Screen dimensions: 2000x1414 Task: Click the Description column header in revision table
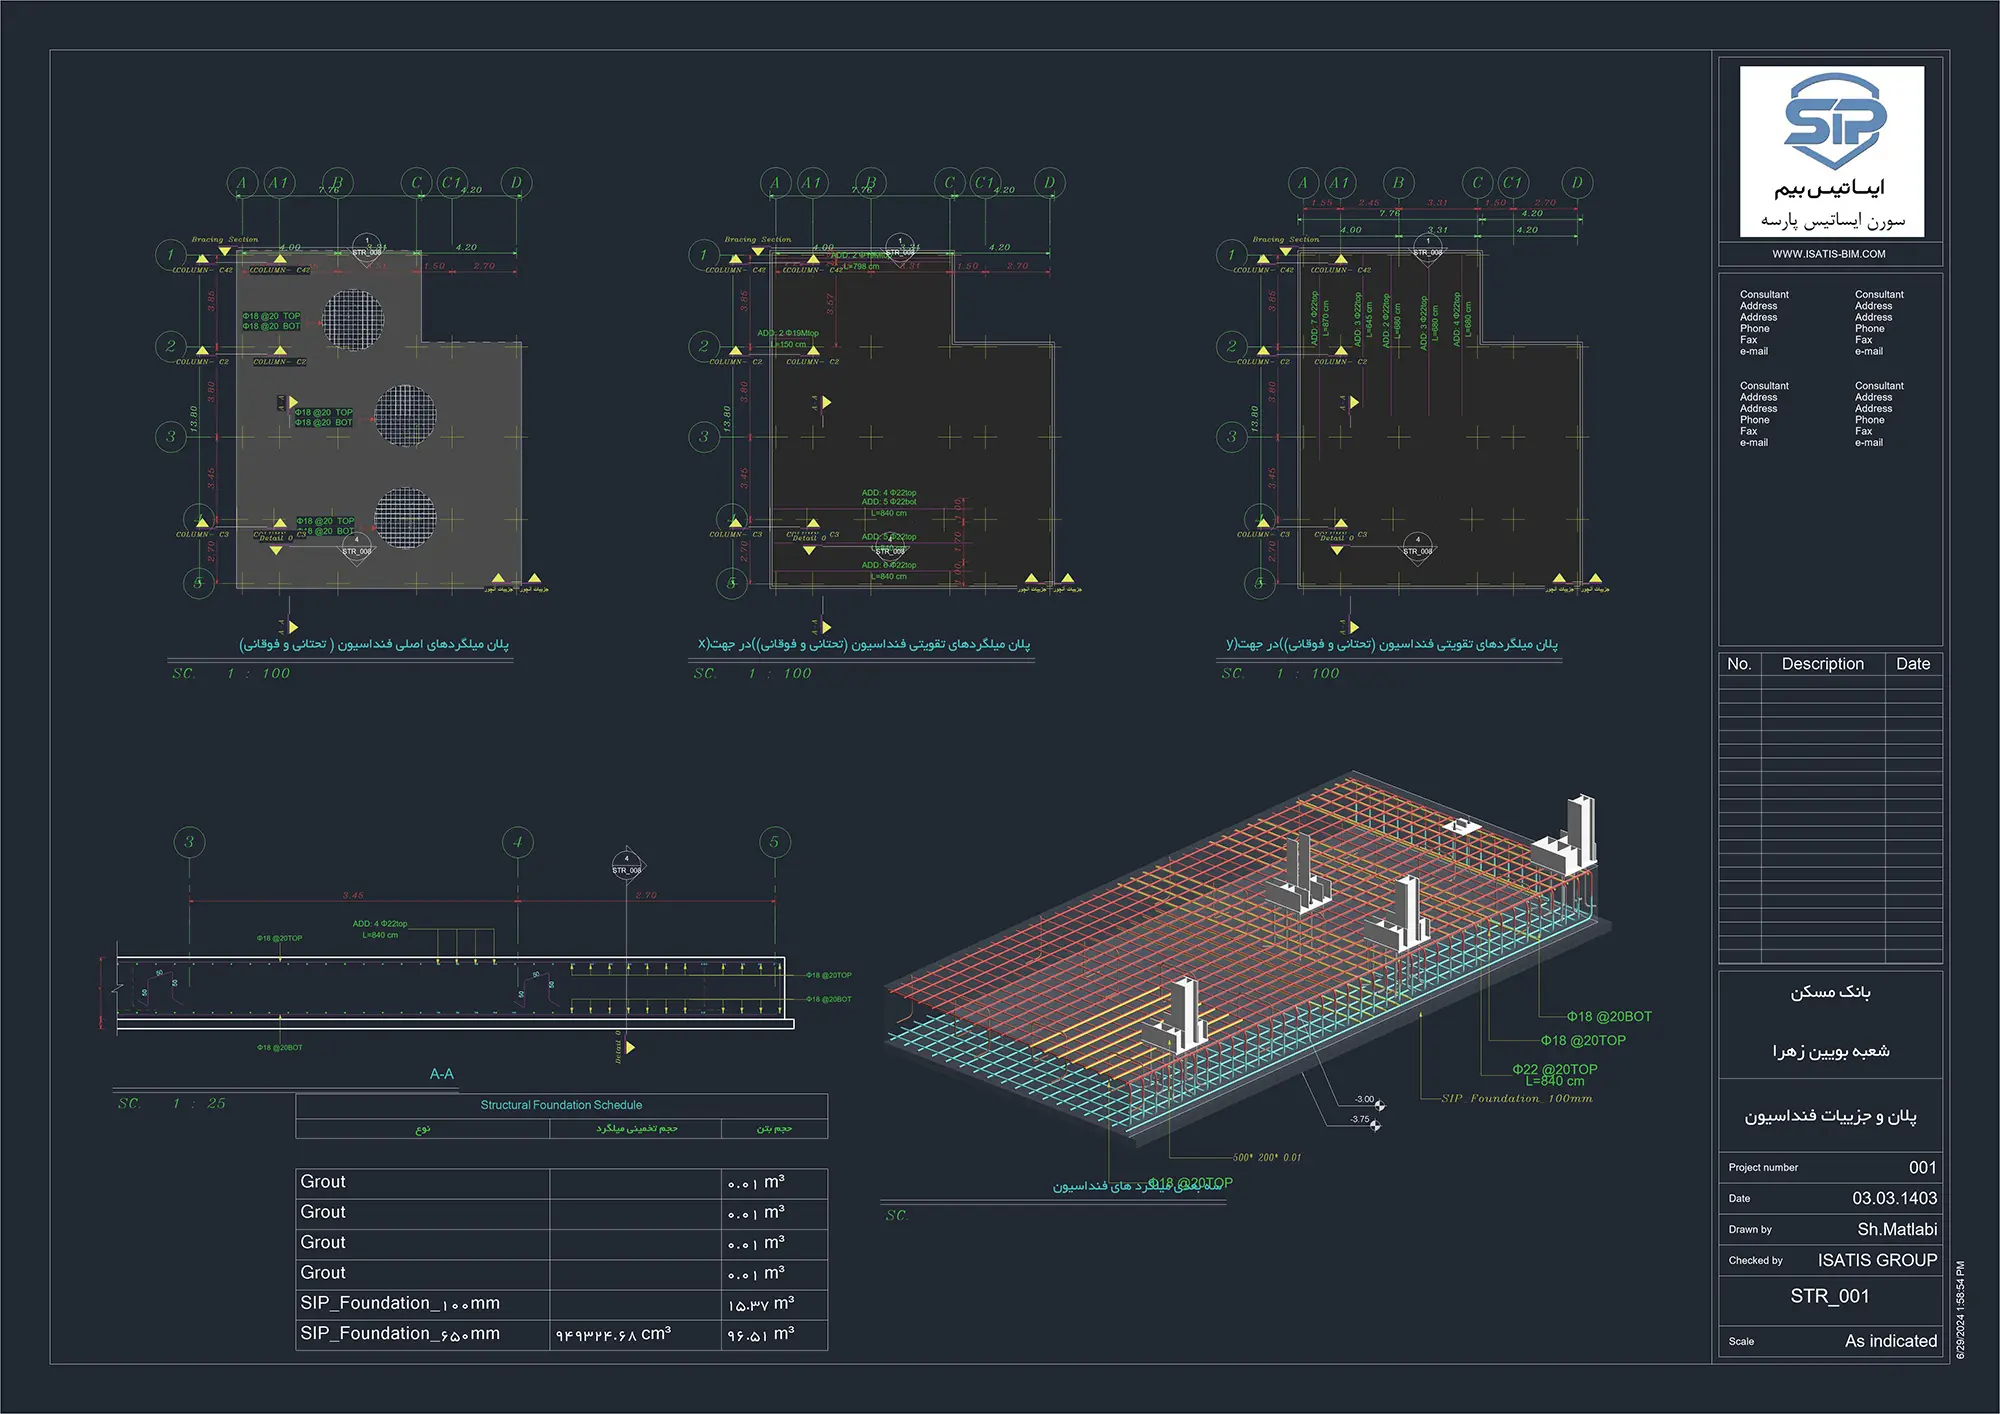pyautogui.click(x=1822, y=664)
